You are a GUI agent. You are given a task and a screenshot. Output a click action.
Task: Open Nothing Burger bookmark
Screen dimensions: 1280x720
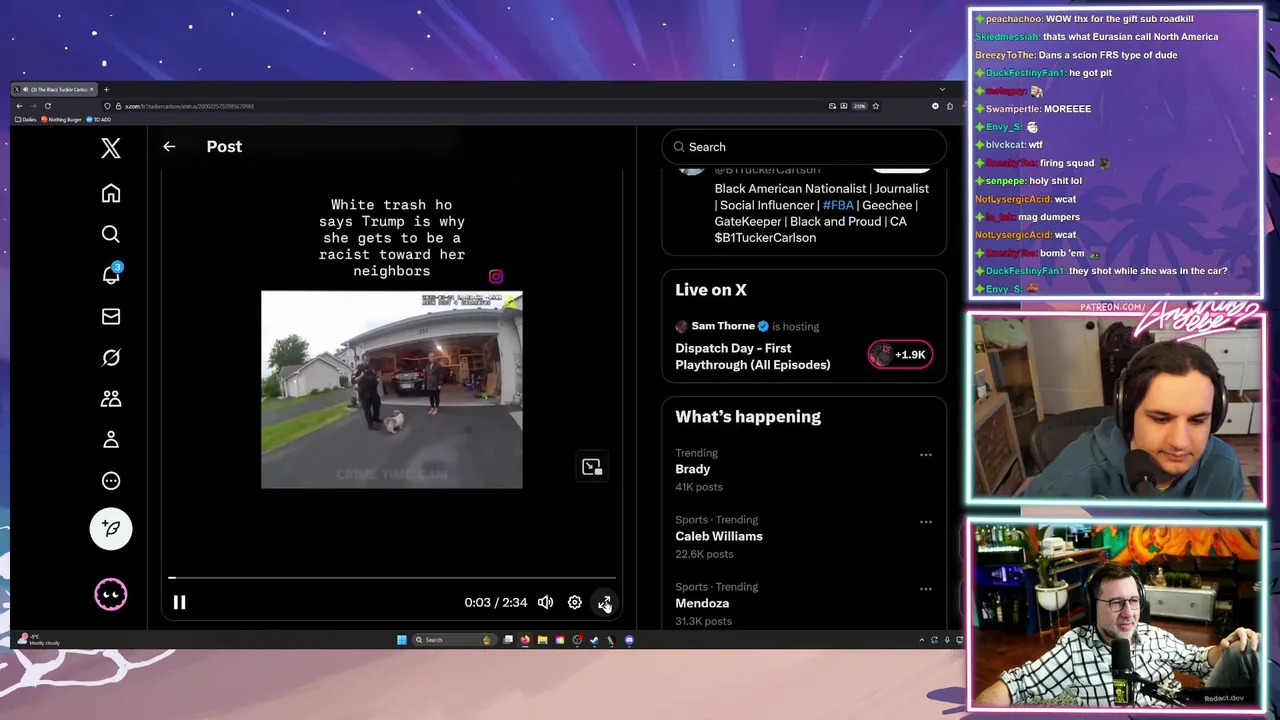pos(62,119)
